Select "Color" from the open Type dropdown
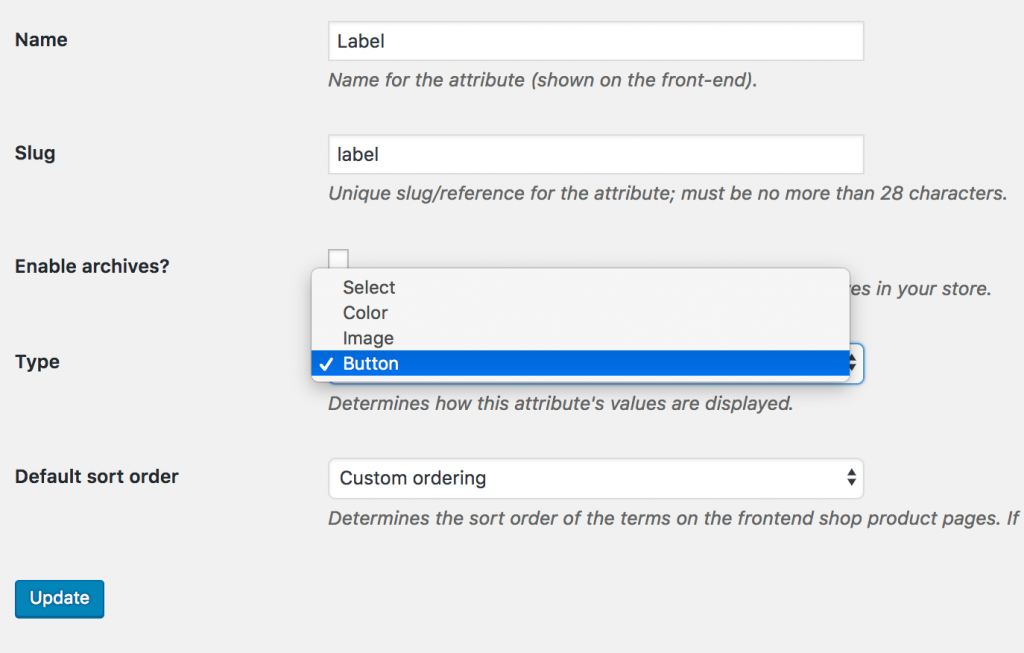 coord(365,313)
